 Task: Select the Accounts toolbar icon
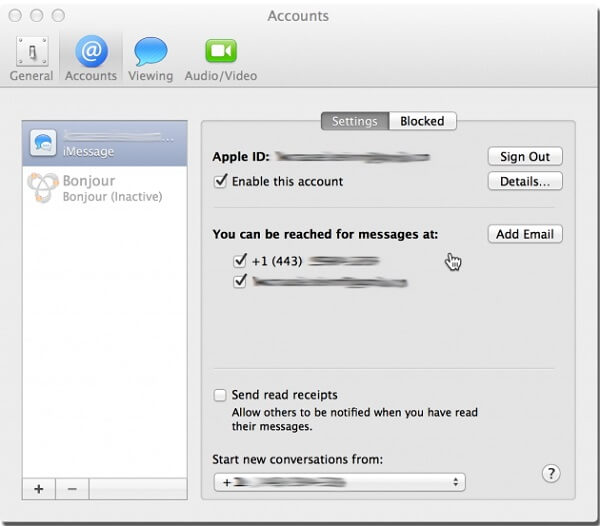(x=91, y=59)
